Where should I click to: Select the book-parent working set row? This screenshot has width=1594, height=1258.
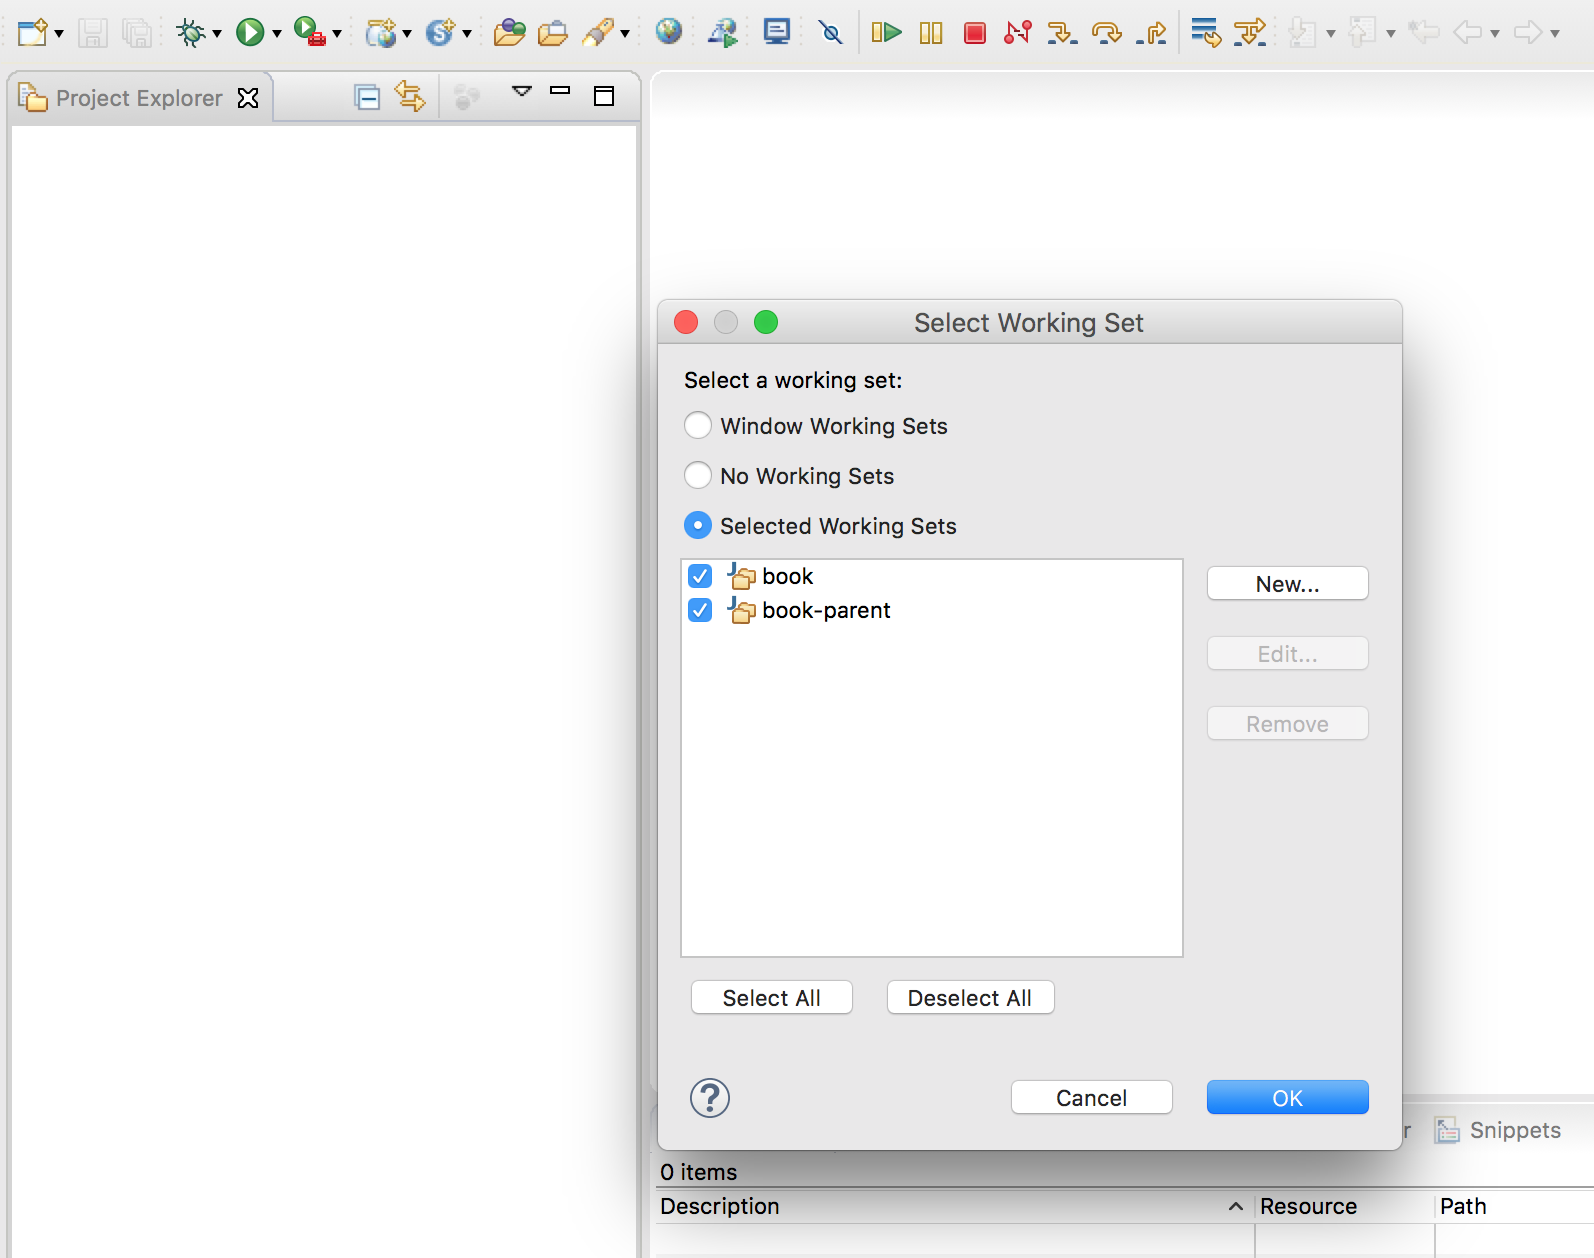[931, 610]
